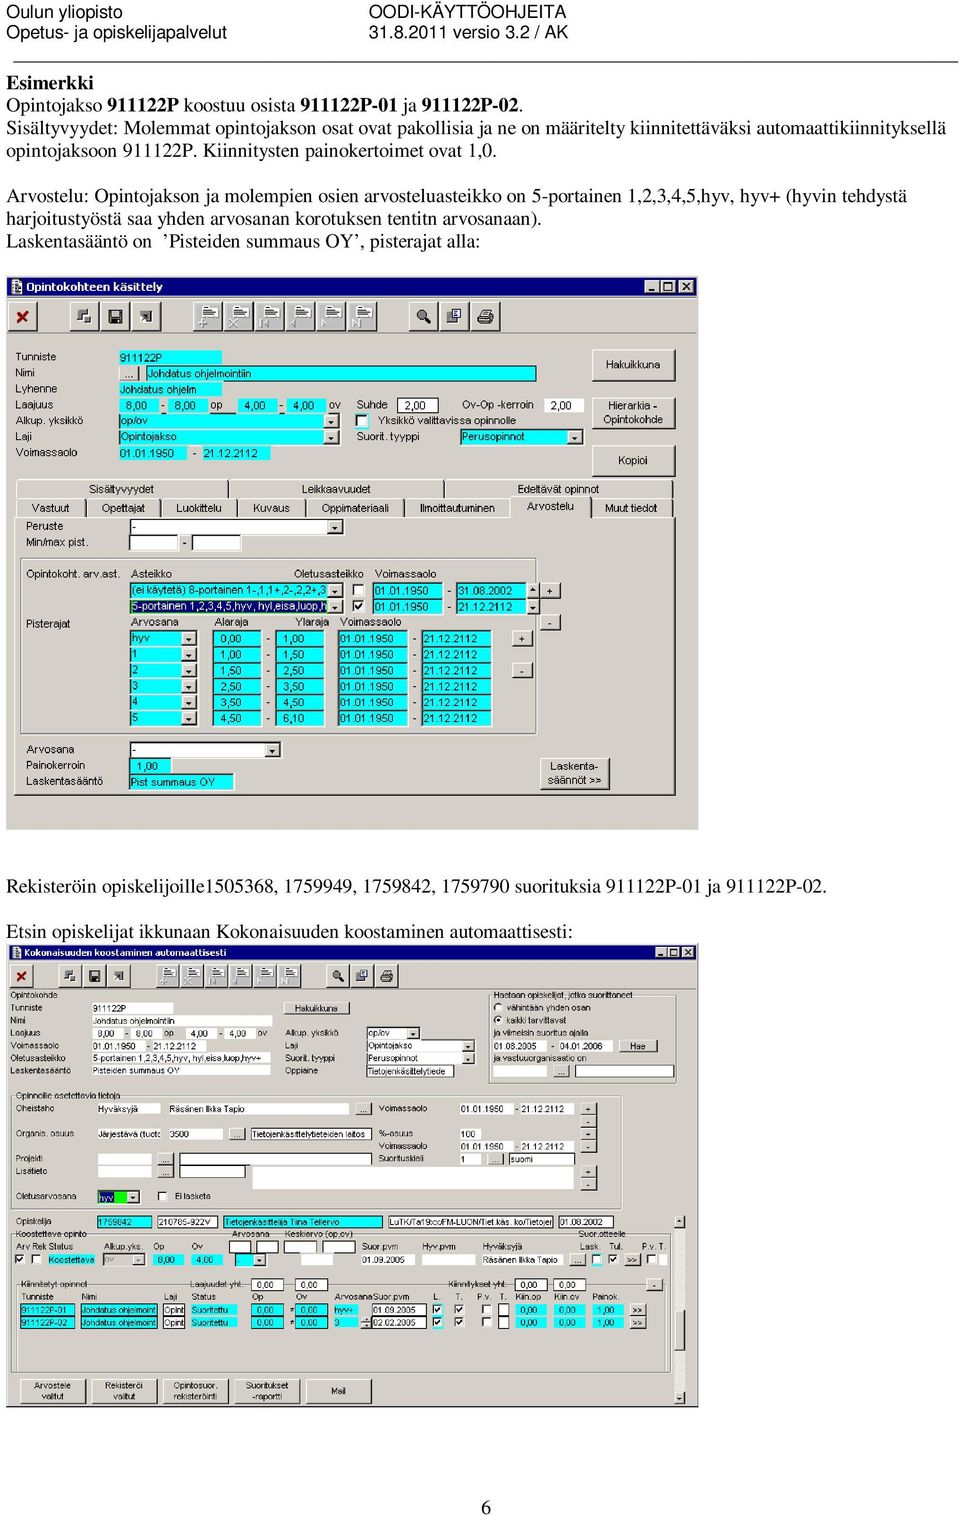Screen dimensions: 960x1515
Task: Toggle 'Yksikkö valittavissa opinnolle' checkbox
Action: coord(362,421)
